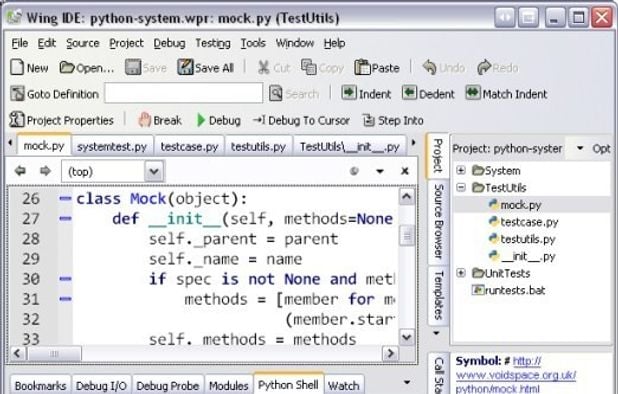Indent code with Indent icon
The width and height of the screenshot is (618, 394).
(349, 93)
